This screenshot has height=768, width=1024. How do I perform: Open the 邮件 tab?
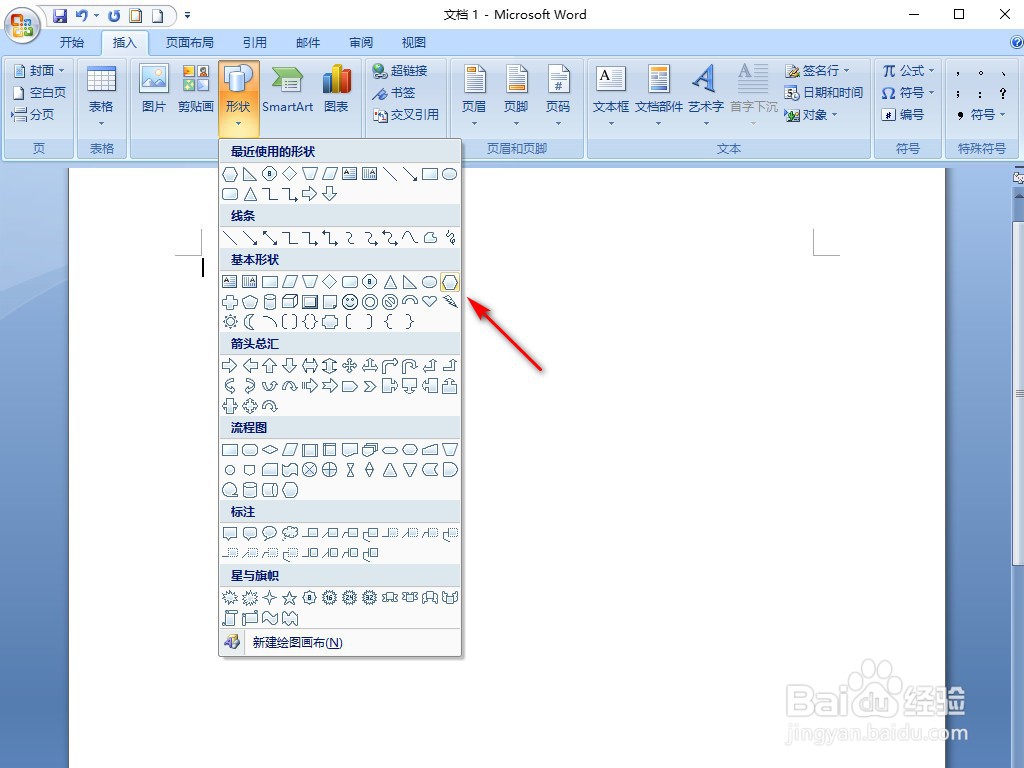point(308,43)
